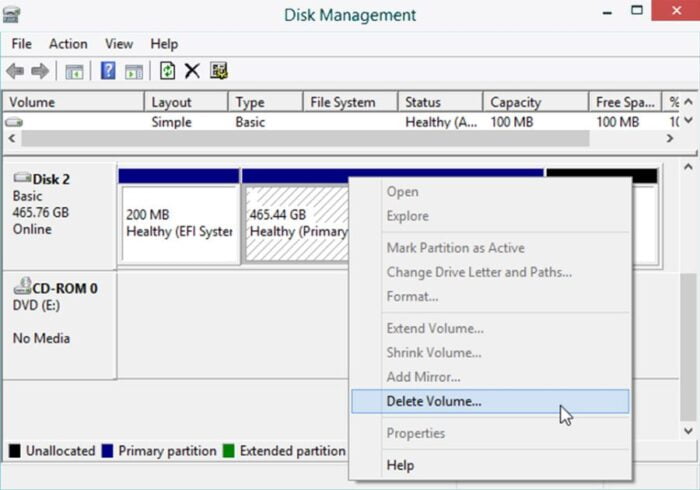700x490 pixels.
Task: Click the blue Help question mark icon
Action: (108, 71)
